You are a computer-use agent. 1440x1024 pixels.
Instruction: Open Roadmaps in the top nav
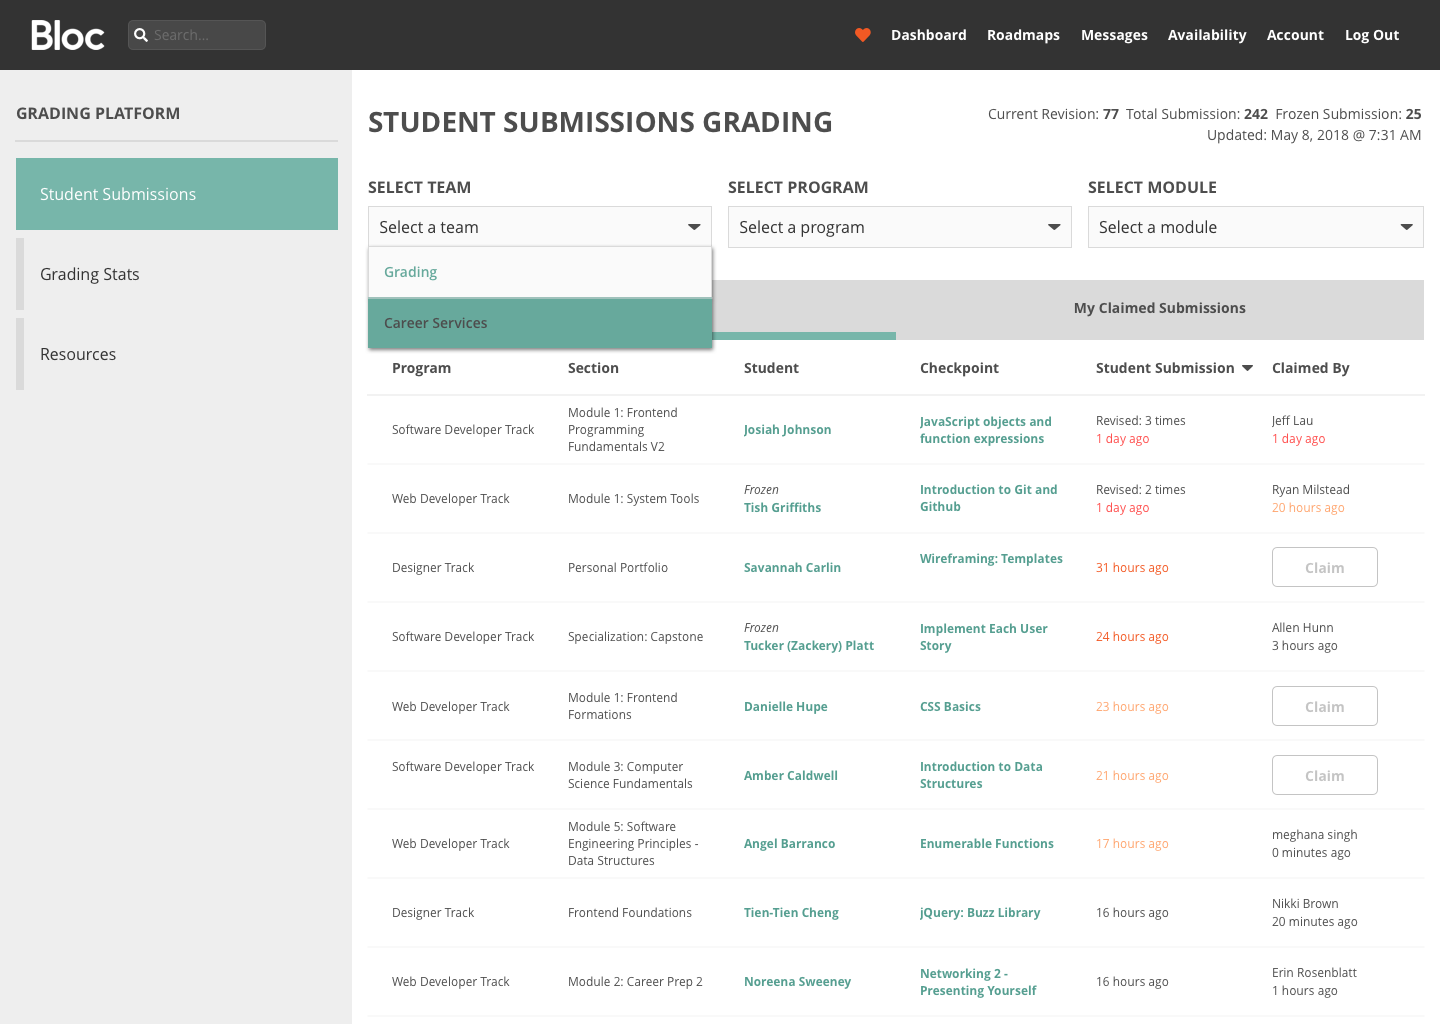coord(1023,35)
